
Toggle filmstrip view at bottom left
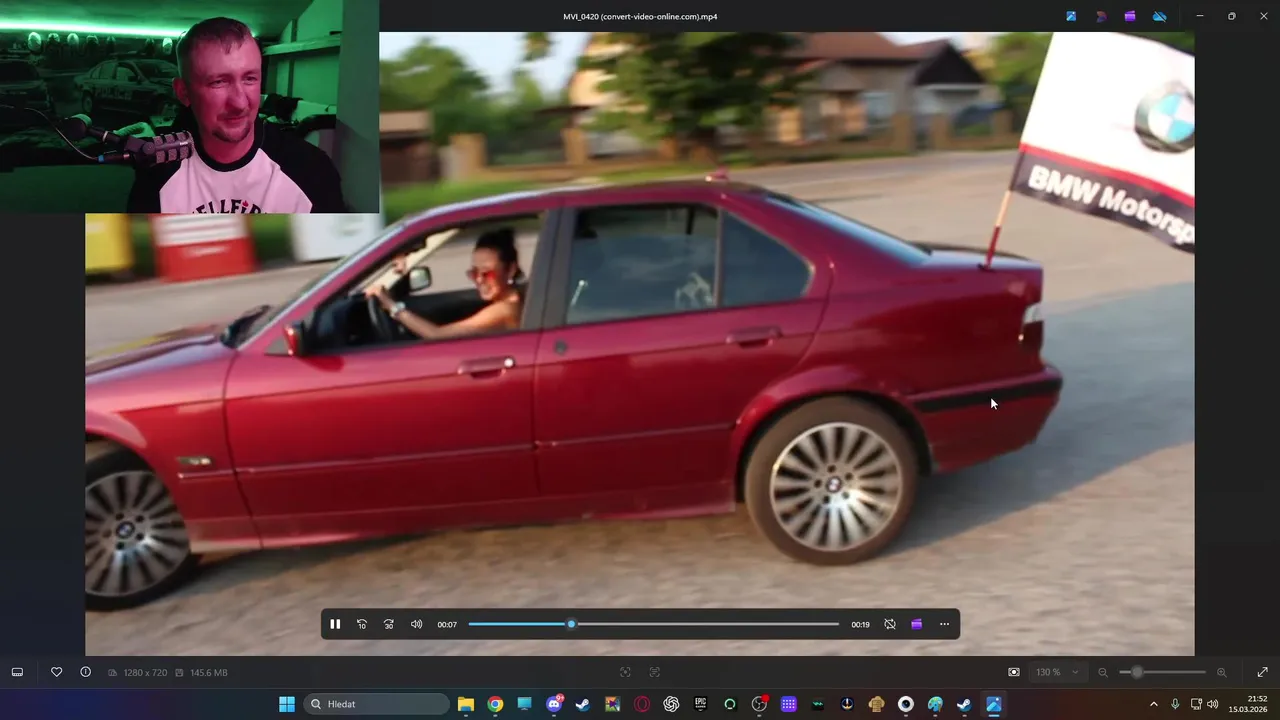17,672
